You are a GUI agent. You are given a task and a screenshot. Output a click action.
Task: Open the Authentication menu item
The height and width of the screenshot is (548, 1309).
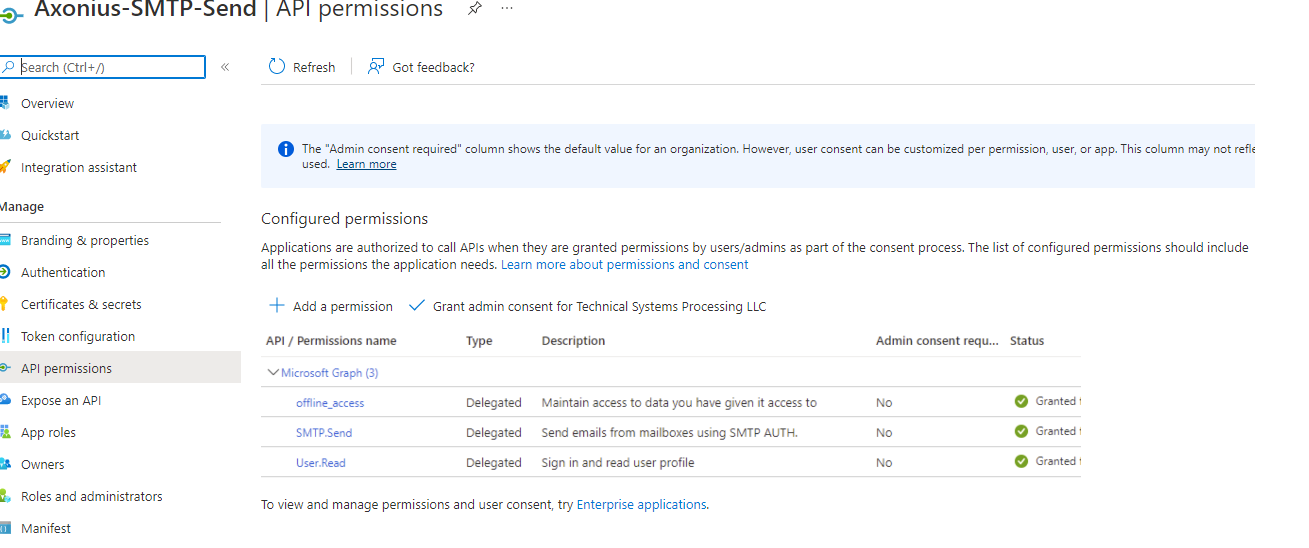(63, 272)
